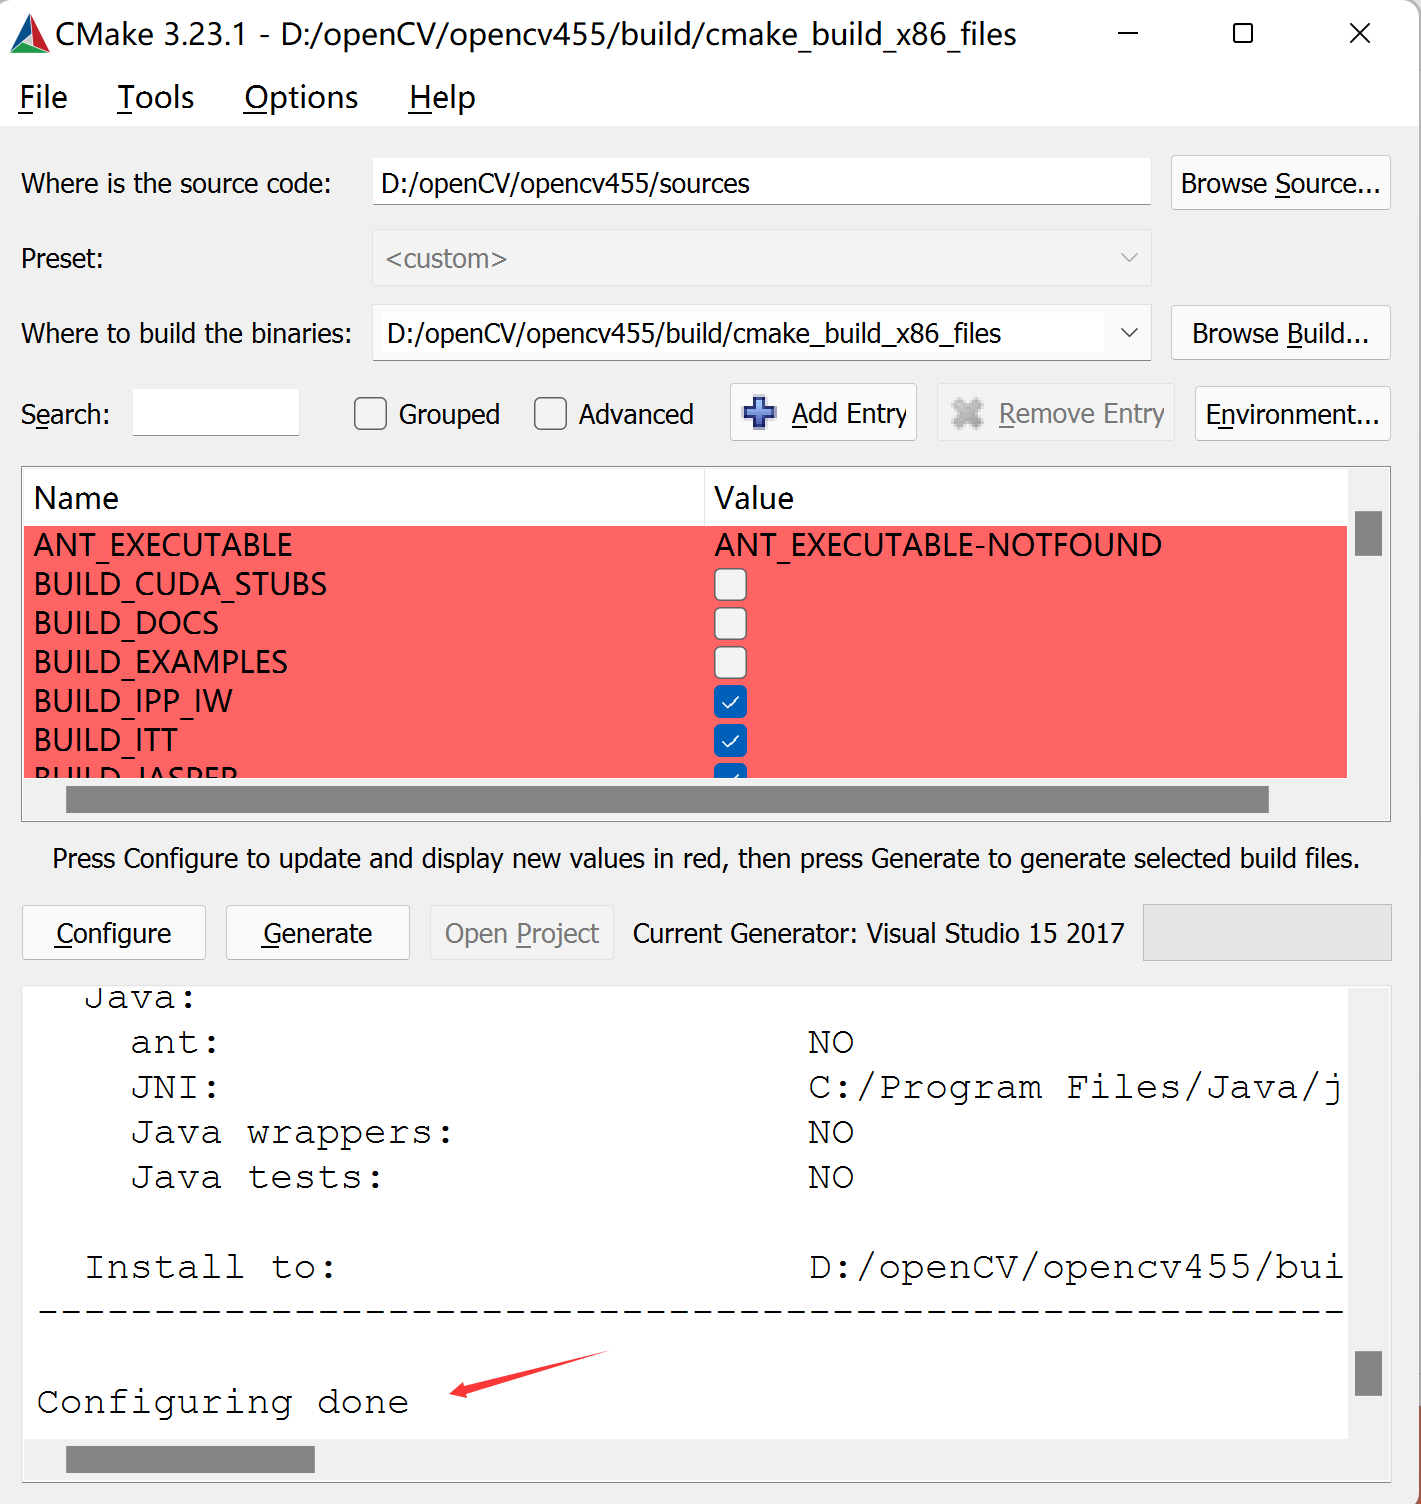Click the Browse Build button
Image resolution: width=1421 pixels, height=1504 pixels.
point(1280,333)
